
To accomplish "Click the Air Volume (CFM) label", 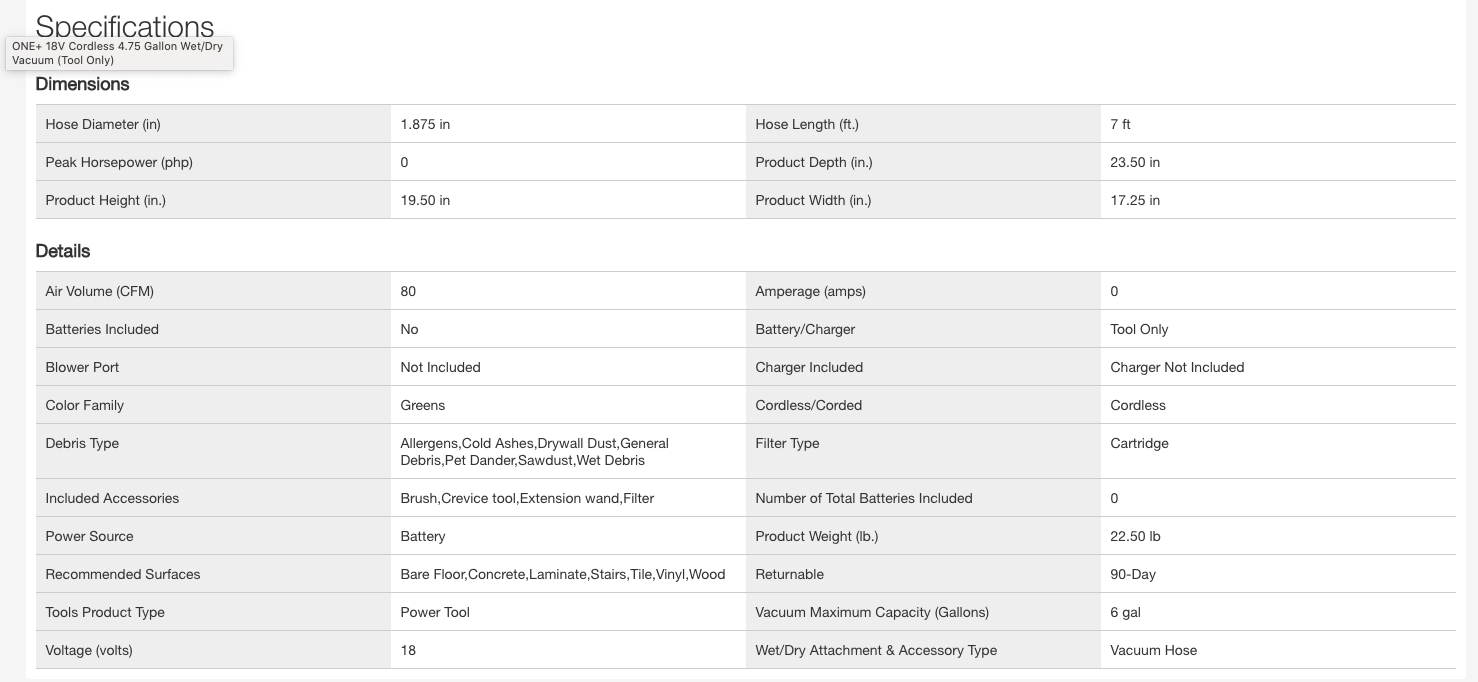I will (99, 291).
